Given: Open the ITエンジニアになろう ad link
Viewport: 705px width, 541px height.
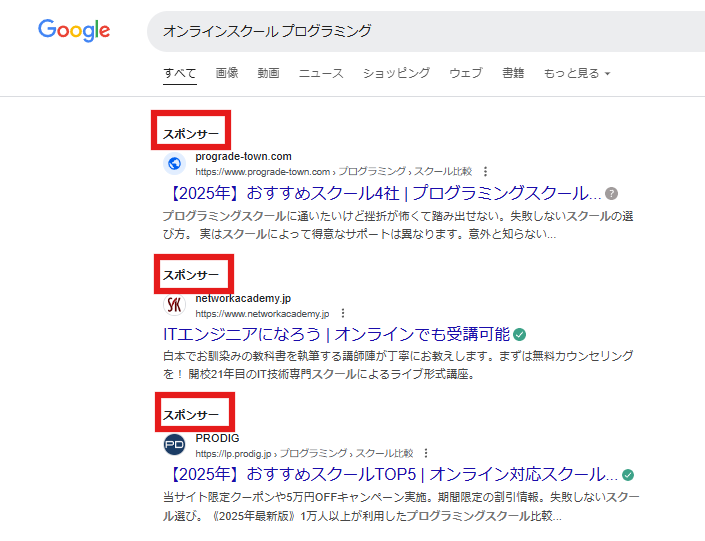Looking at the screenshot, I should coord(336,335).
